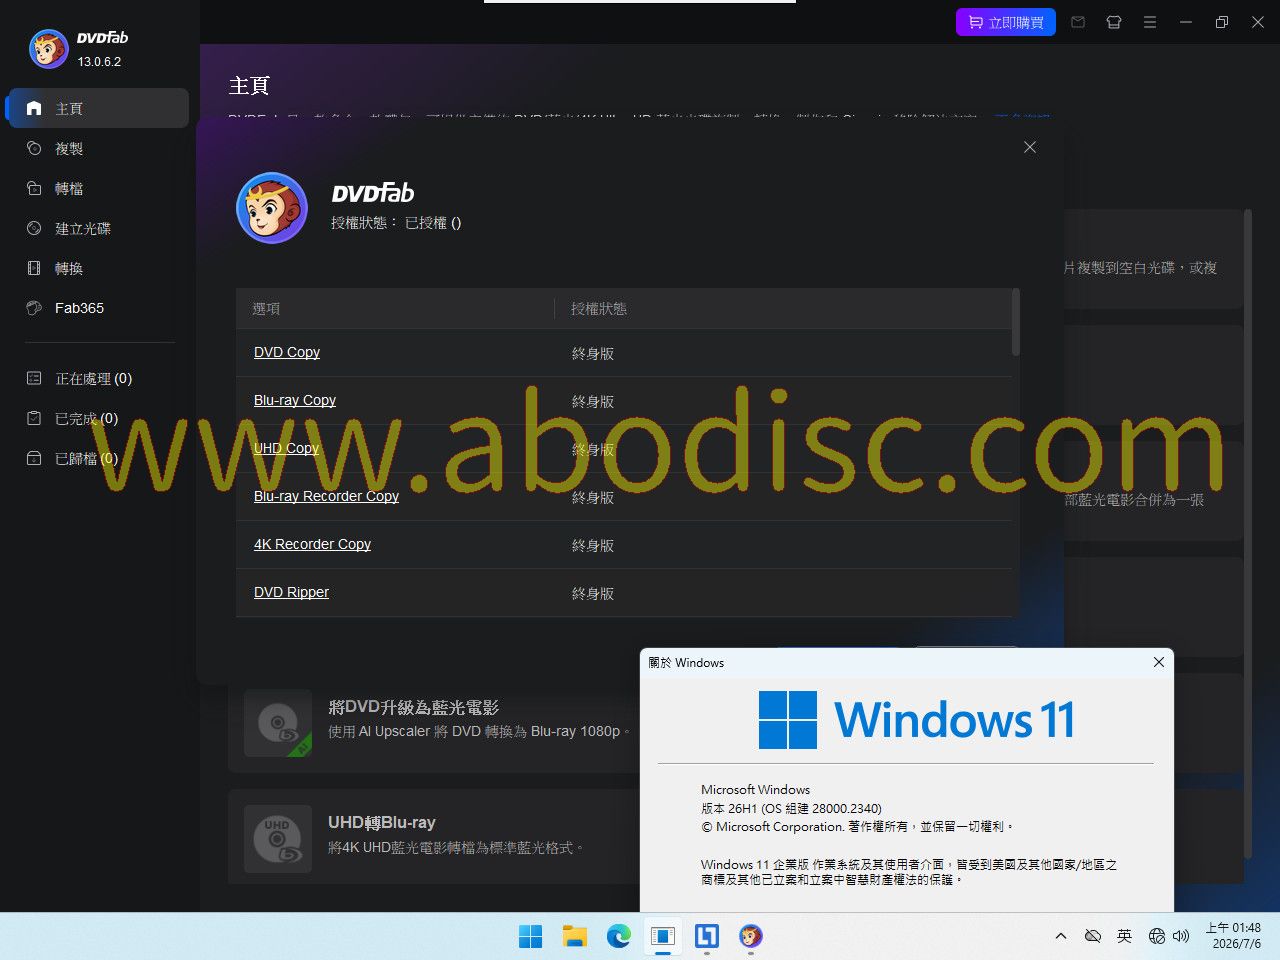The height and width of the screenshot is (960, 1280).
Task: Open File Explorer from the taskbar
Action: [575, 936]
